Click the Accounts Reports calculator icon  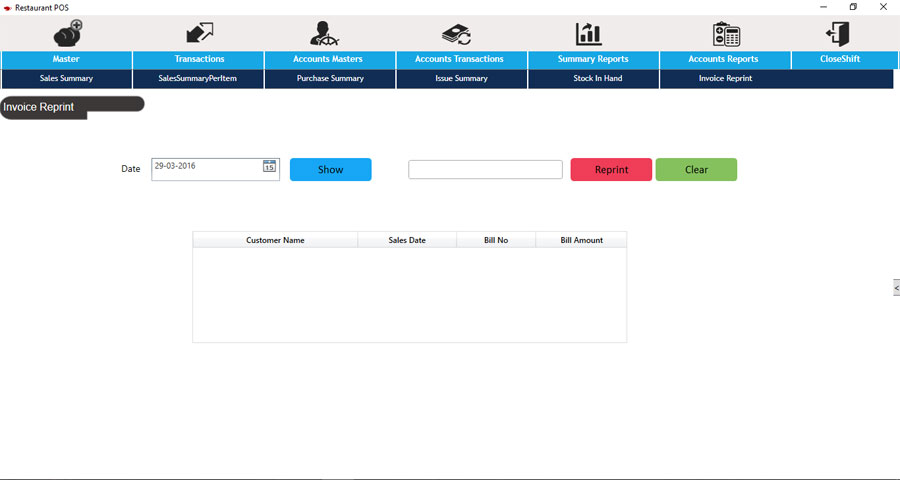(x=725, y=33)
